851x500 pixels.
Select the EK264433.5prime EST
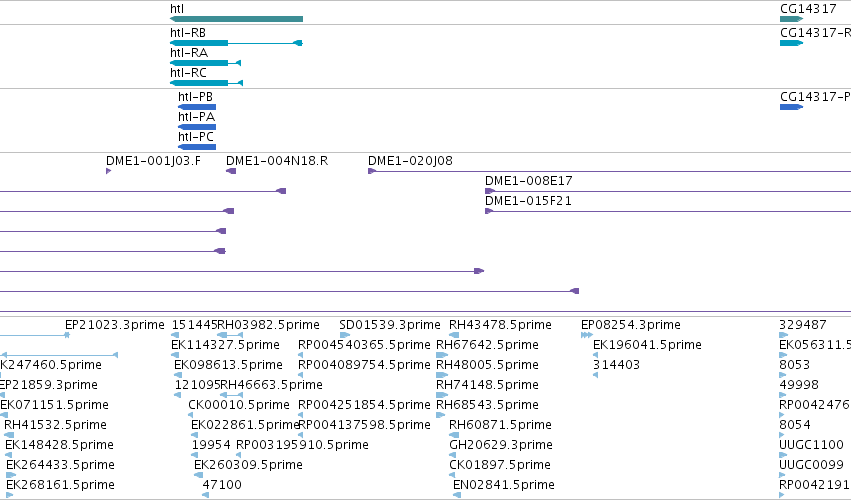coord(11,475)
